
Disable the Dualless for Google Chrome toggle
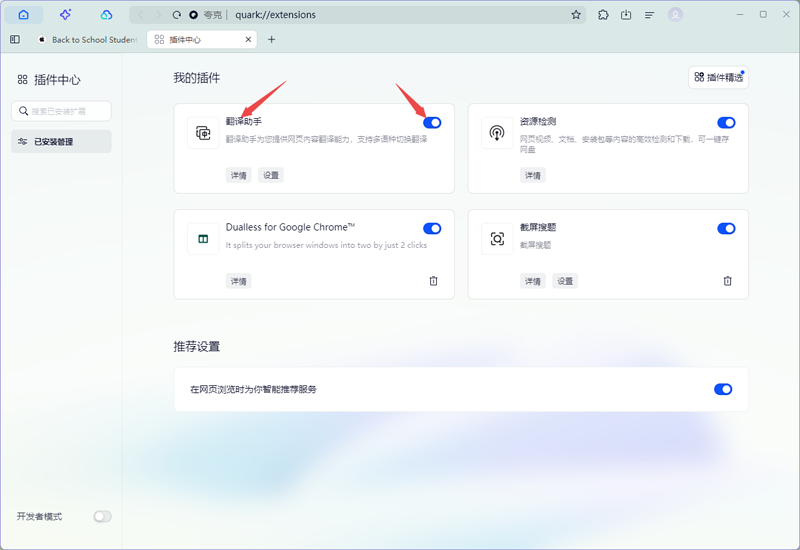(x=432, y=228)
